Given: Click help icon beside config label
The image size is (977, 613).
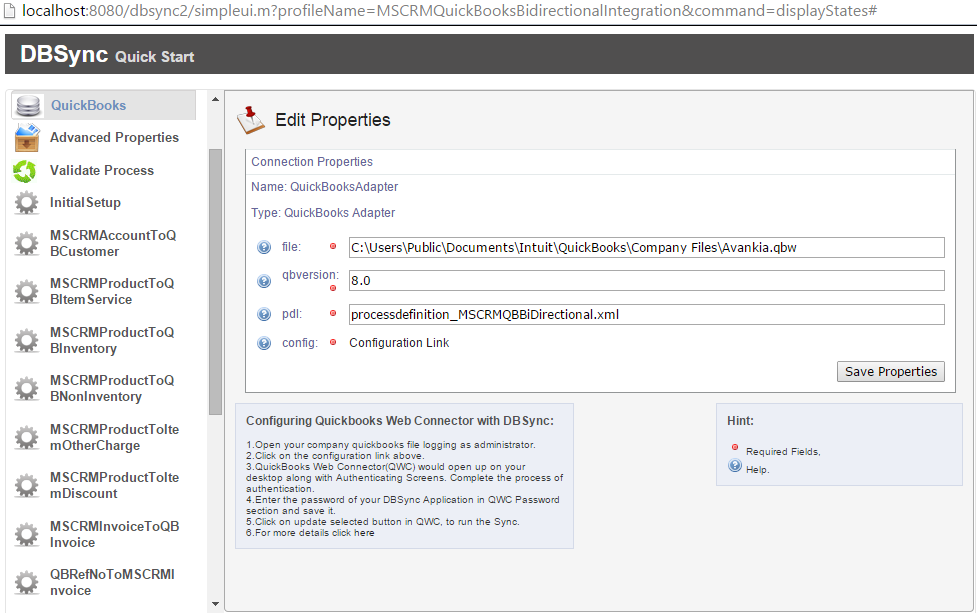Looking at the screenshot, I should [264, 343].
